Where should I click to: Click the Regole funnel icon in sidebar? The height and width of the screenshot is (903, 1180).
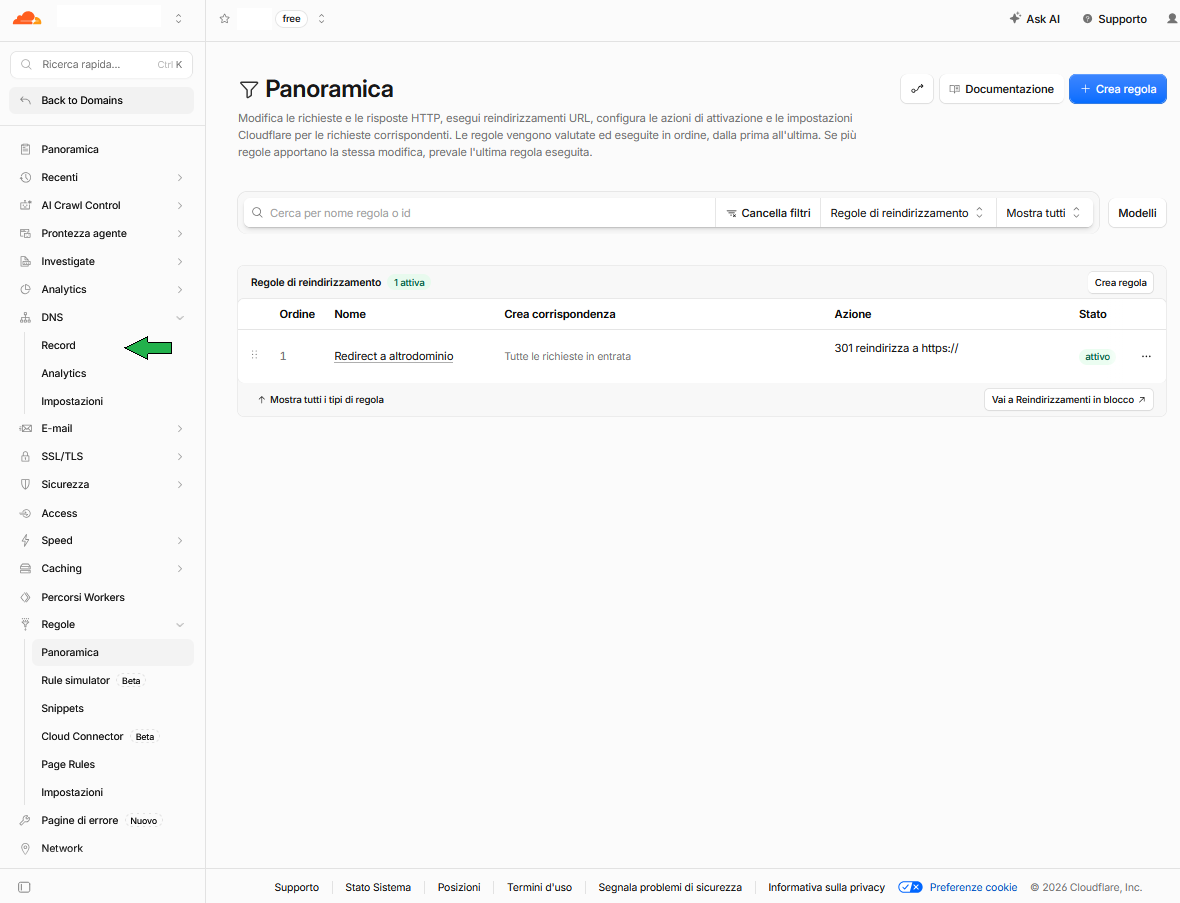pos(26,625)
